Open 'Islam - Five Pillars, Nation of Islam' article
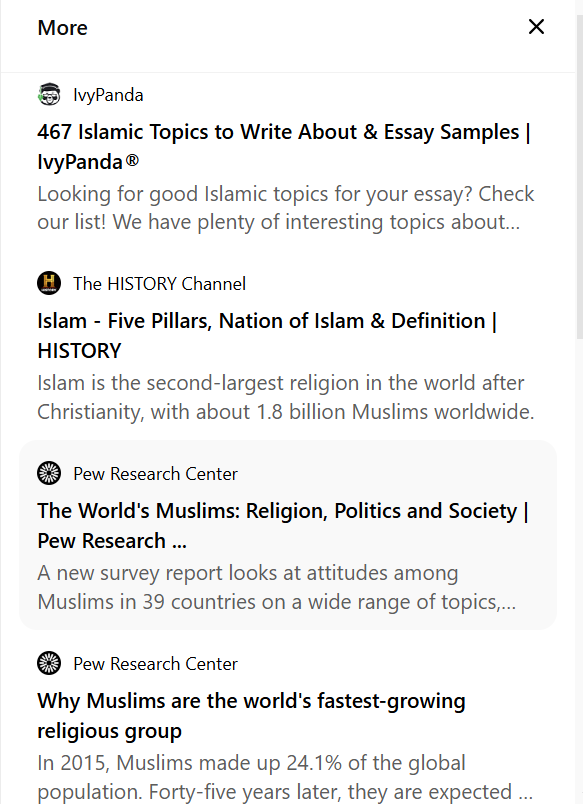Viewport: 583px width, 804px height. (267, 336)
